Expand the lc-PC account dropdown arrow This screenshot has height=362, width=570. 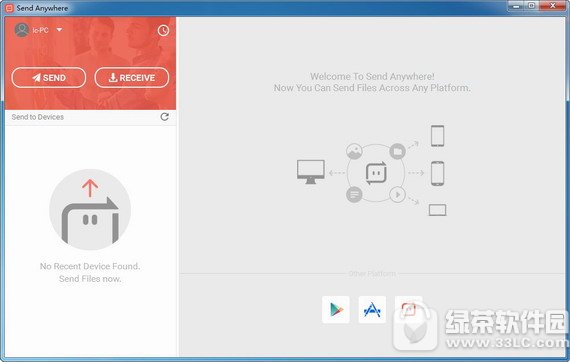coord(59,30)
